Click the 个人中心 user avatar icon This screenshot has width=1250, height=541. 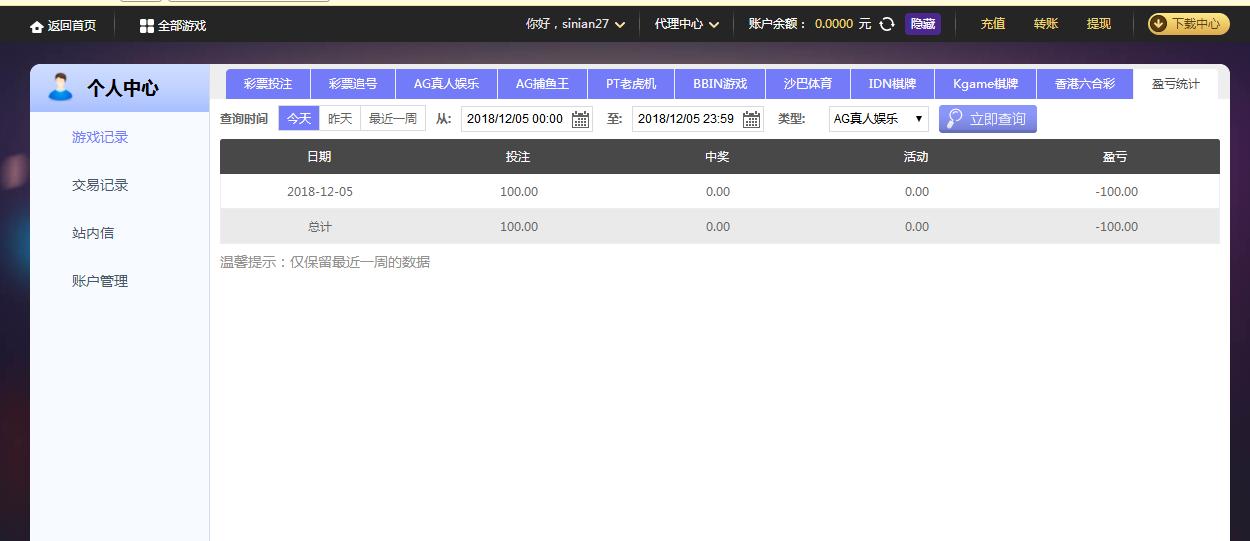[x=61, y=87]
